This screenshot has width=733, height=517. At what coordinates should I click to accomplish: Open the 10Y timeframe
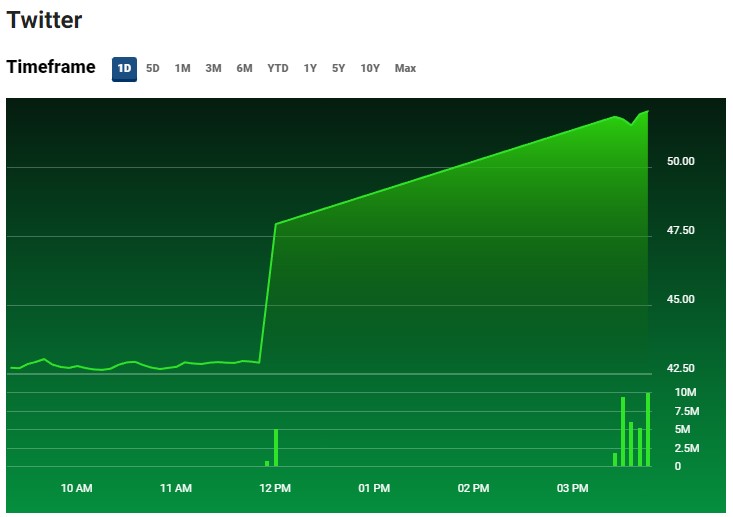pos(370,68)
